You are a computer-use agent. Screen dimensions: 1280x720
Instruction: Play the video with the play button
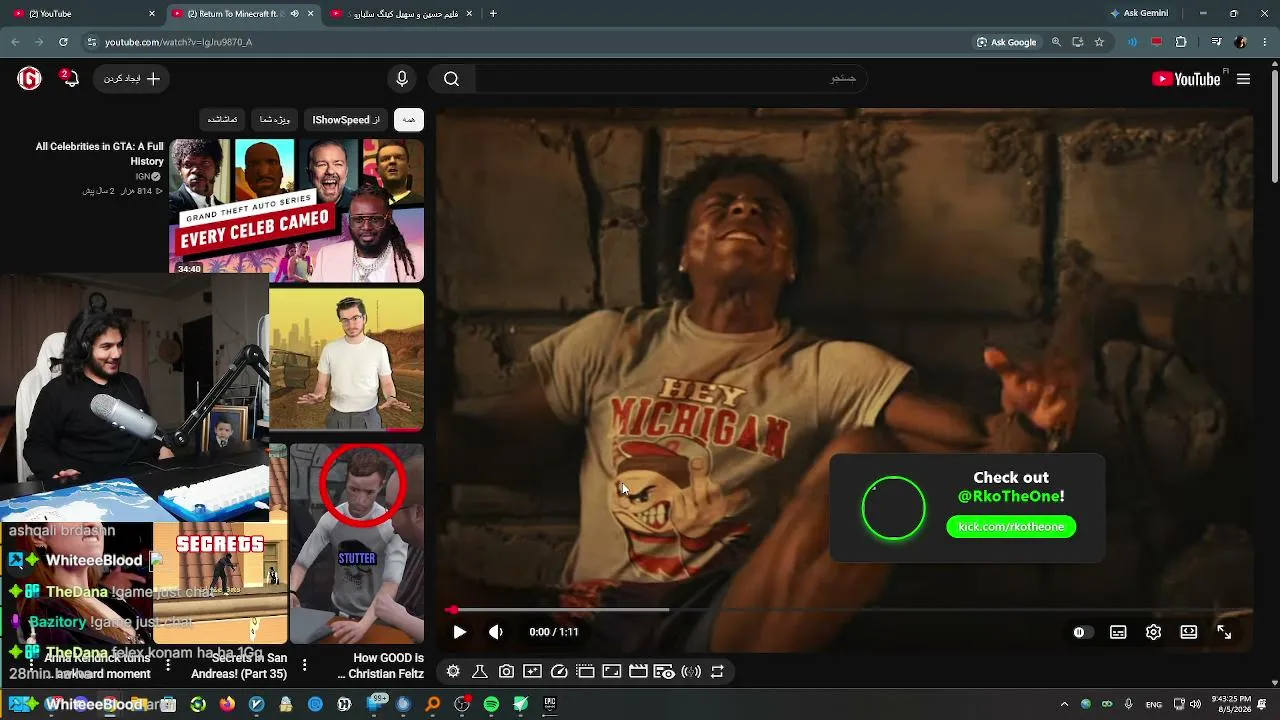(459, 632)
